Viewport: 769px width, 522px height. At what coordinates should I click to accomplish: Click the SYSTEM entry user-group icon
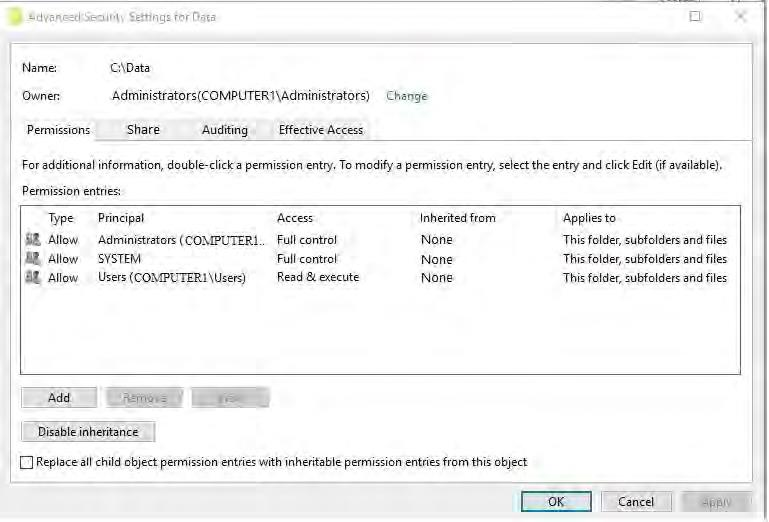[x=33, y=259]
